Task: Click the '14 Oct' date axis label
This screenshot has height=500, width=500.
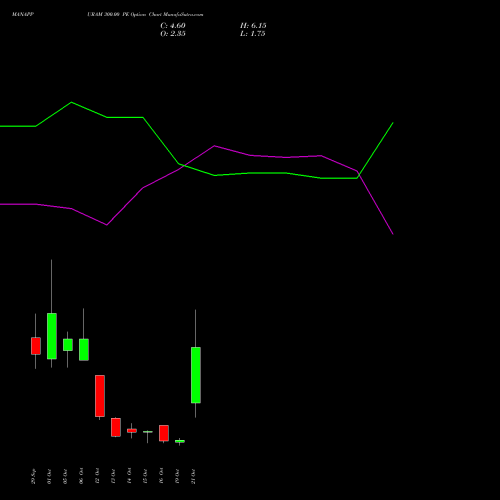Action: click(129, 476)
